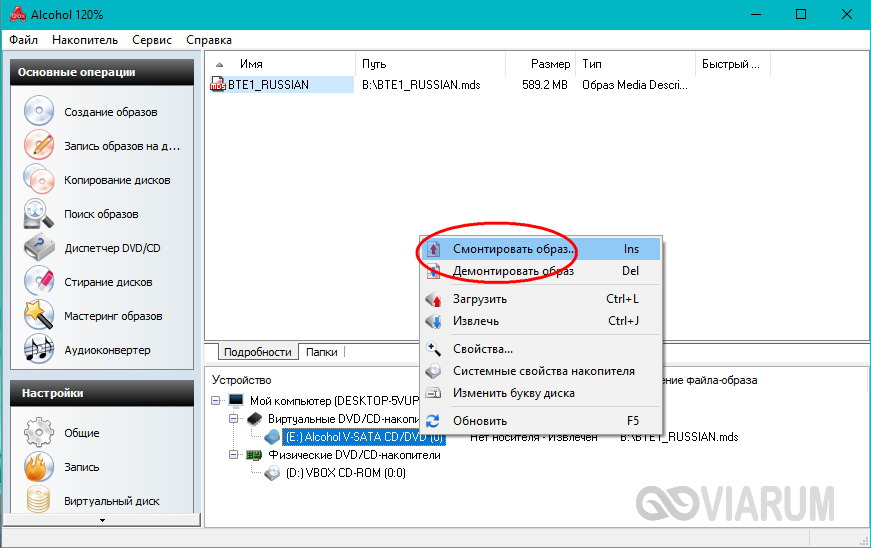Open the Поиск образов operation link
871x548 pixels.
pyautogui.click(x=101, y=214)
